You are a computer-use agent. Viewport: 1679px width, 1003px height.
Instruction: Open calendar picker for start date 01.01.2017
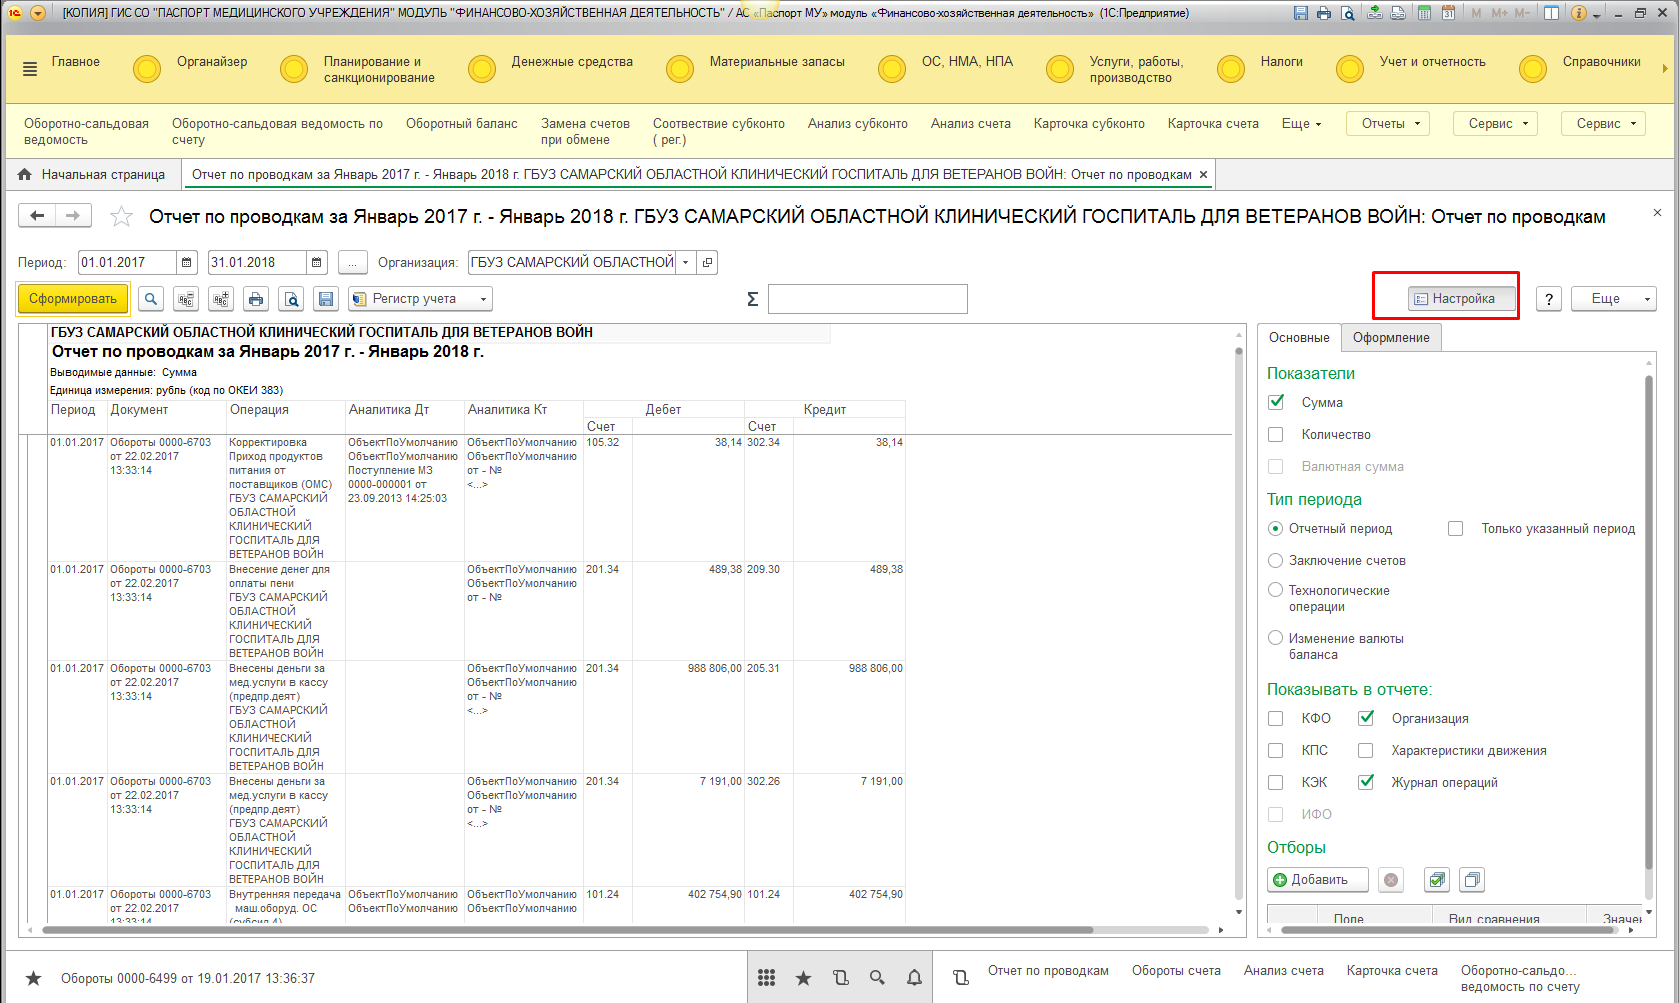point(186,262)
